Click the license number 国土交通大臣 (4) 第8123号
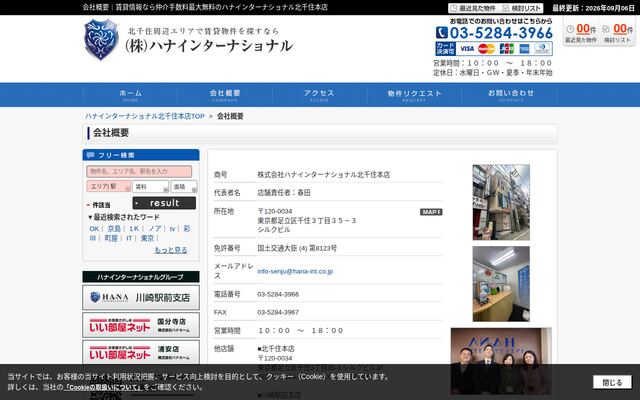 pos(297,248)
